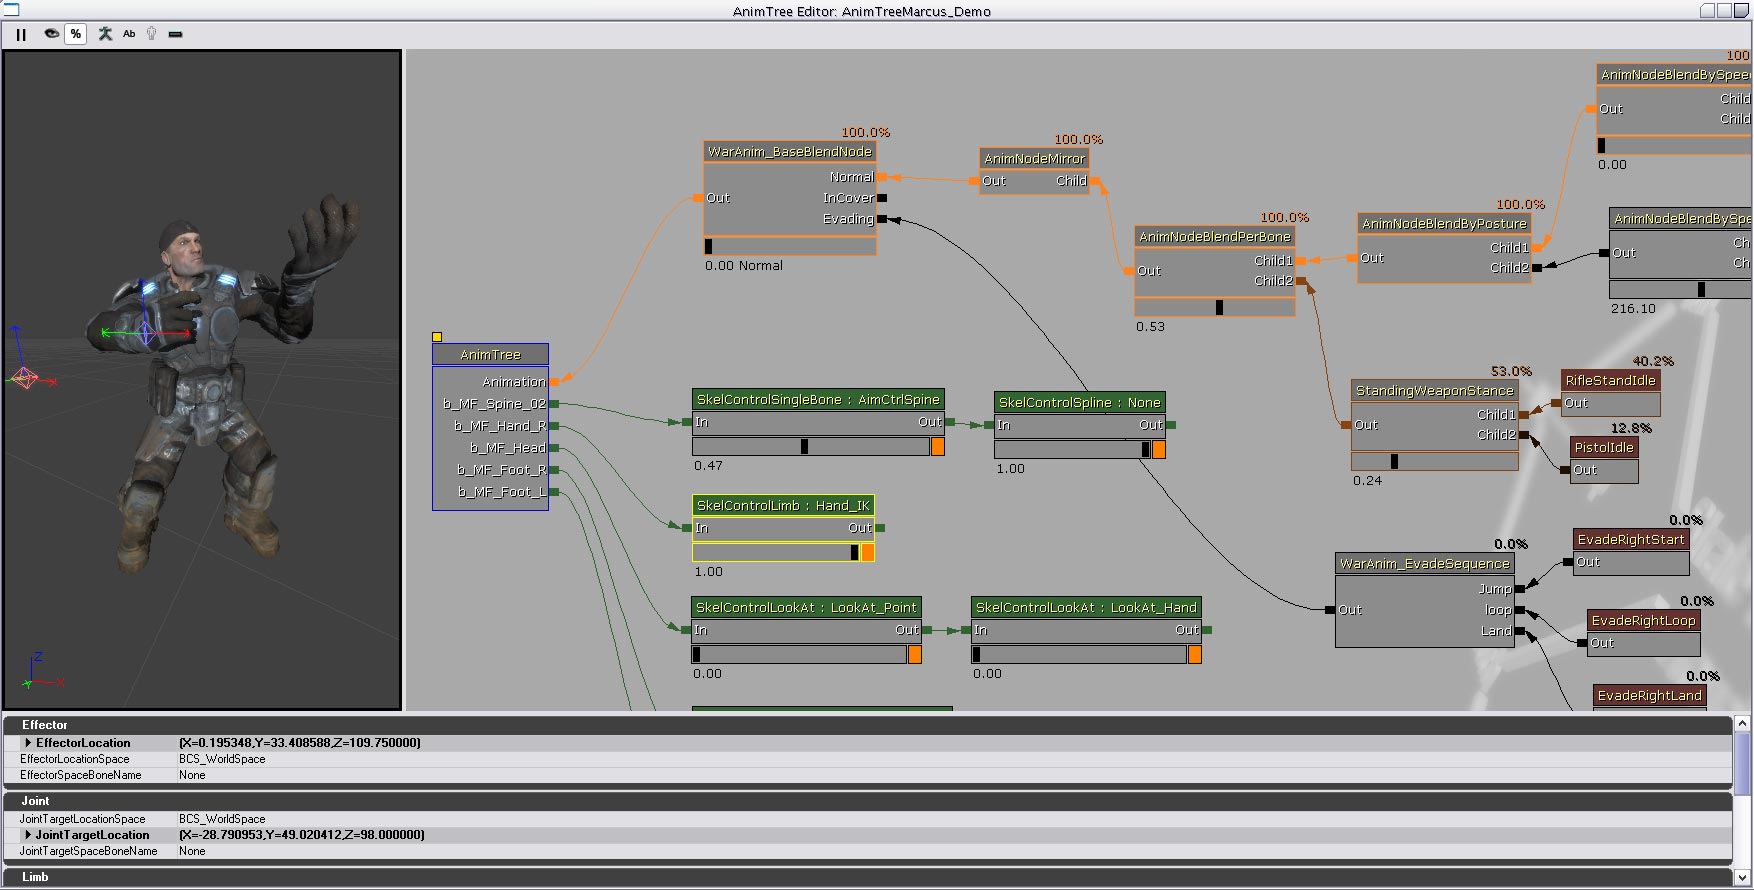Collapse the Effector category header
The height and width of the screenshot is (890, 1754).
coord(45,725)
